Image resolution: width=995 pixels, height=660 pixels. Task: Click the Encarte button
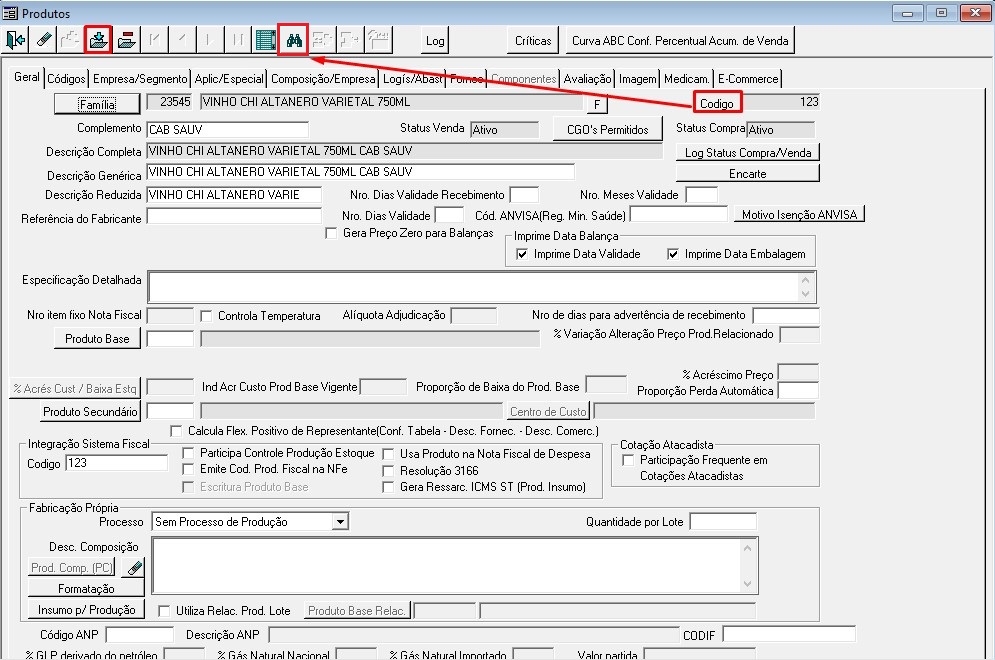pos(748,173)
